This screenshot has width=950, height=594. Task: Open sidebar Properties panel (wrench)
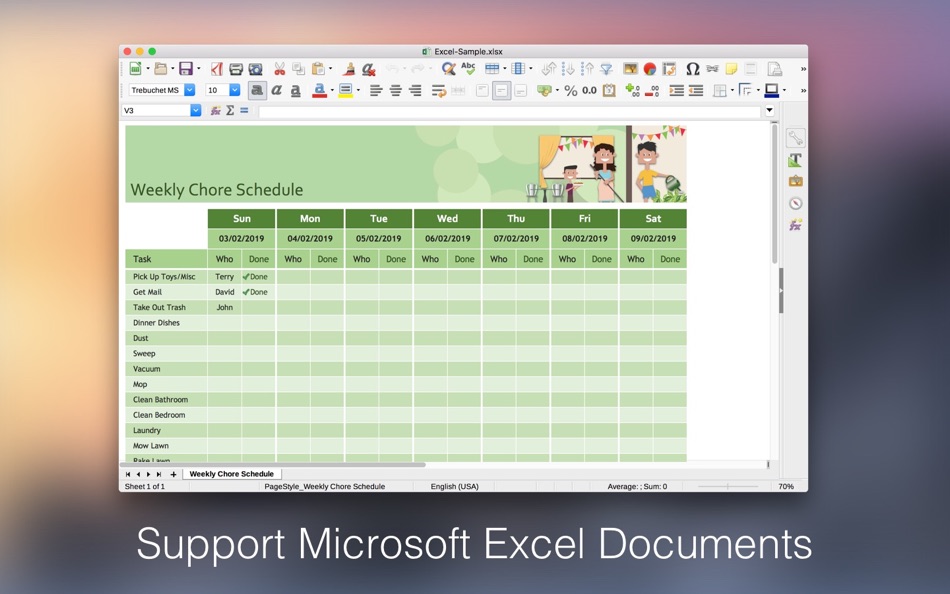coord(796,139)
